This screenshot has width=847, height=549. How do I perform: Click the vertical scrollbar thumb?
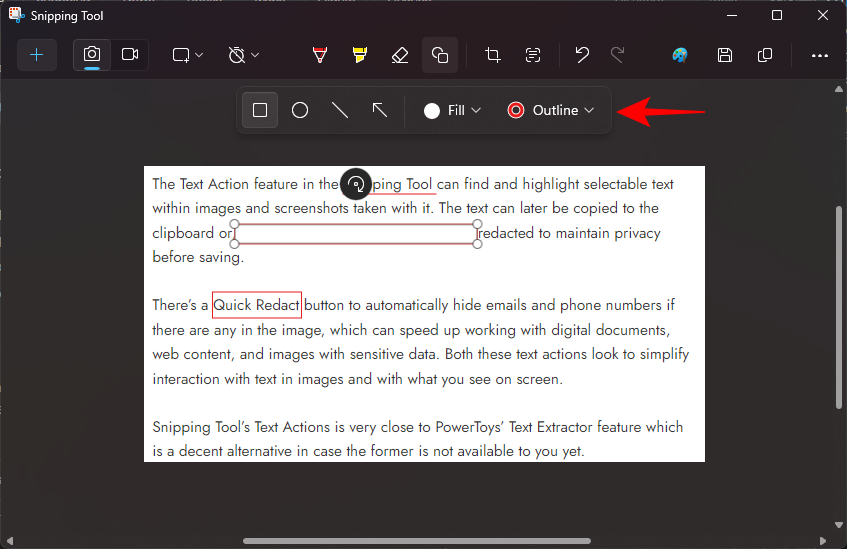pos(838,307)
